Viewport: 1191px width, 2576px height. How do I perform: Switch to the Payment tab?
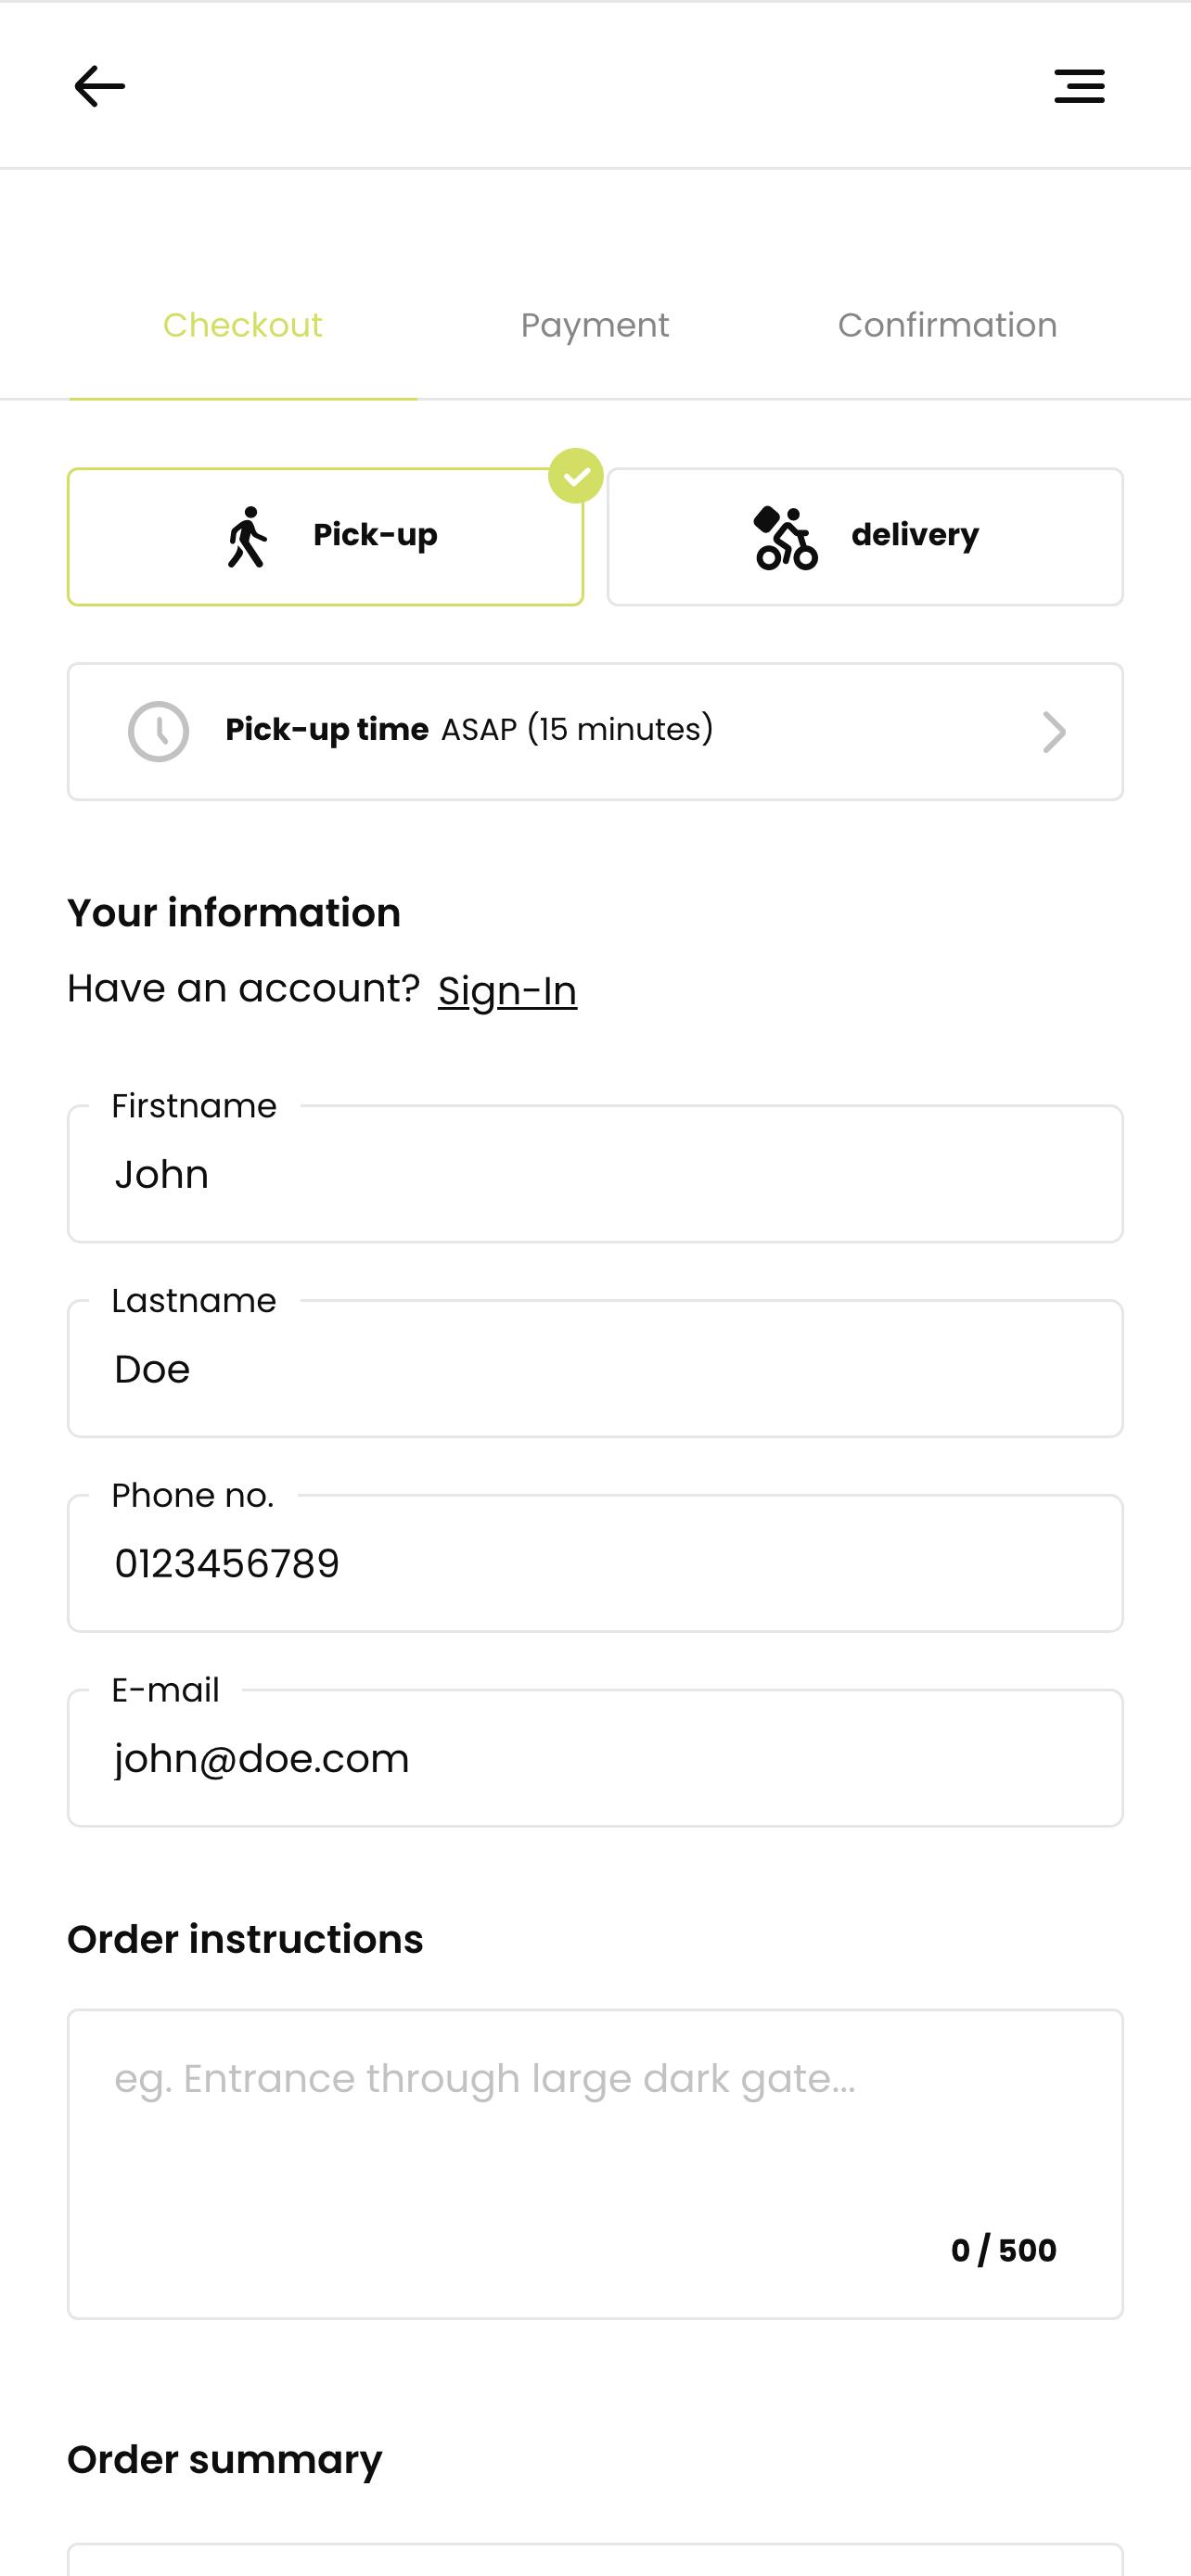click(595, 325)
